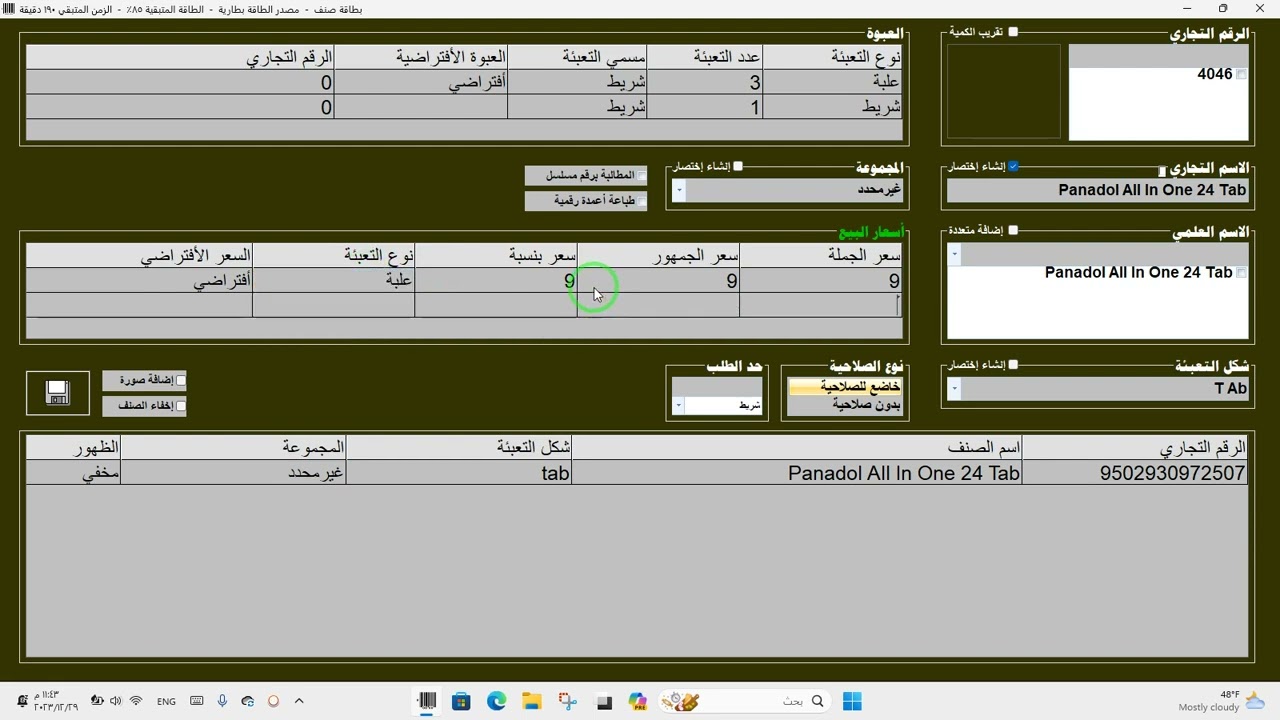Open File Explorer from the taskbar
1280x720 pixels.
point(532,701)
